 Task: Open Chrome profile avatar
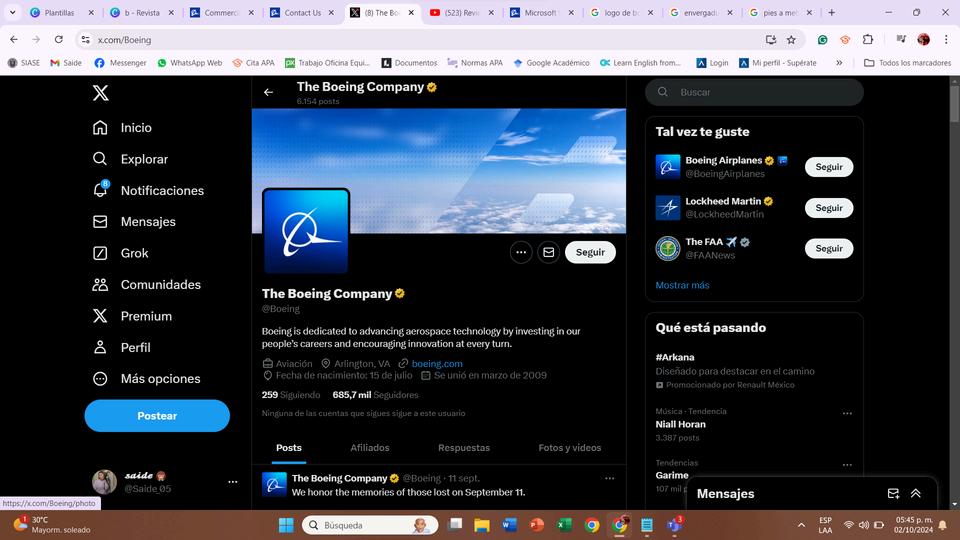point(924,40)
